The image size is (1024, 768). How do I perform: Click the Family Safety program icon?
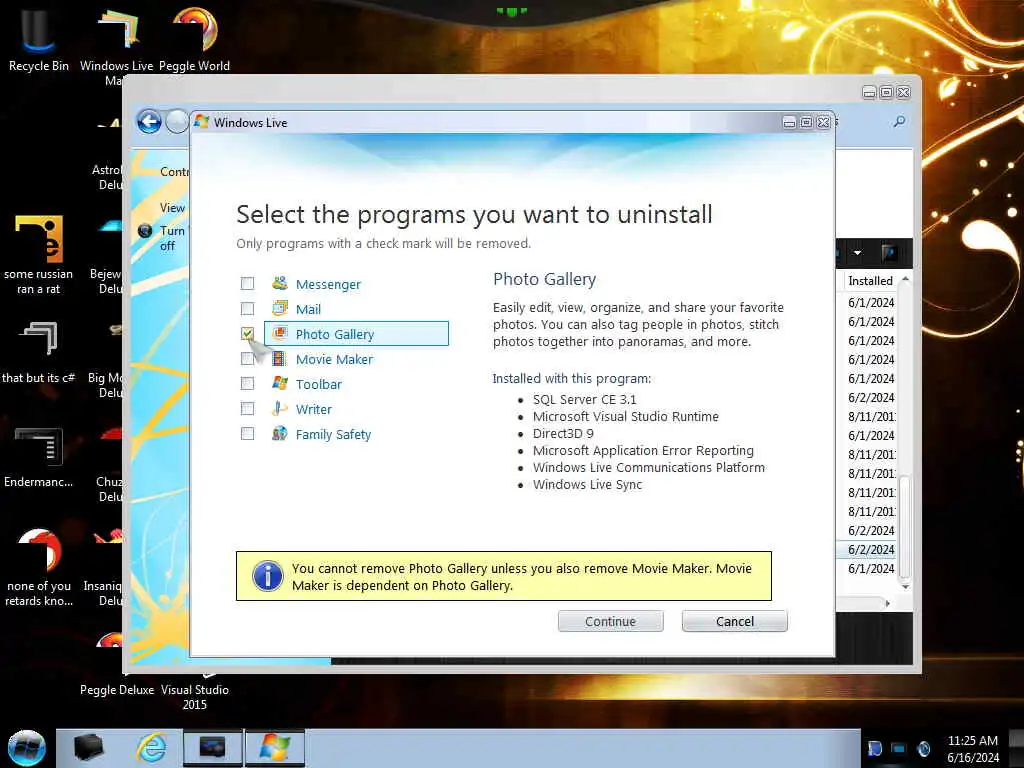280,434
